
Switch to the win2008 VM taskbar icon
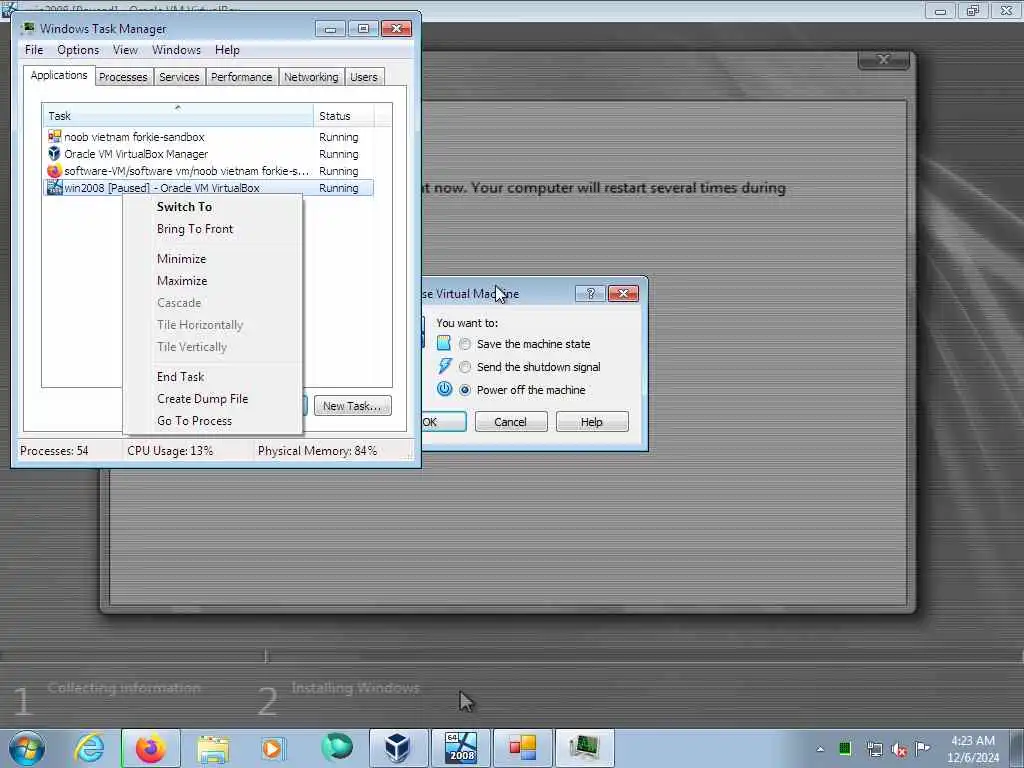(x=460, y=748)
